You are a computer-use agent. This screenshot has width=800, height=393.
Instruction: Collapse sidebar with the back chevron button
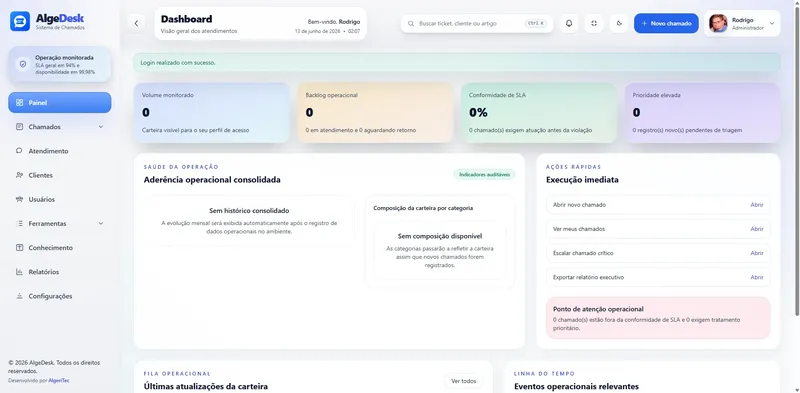click(x=136, y=23)
